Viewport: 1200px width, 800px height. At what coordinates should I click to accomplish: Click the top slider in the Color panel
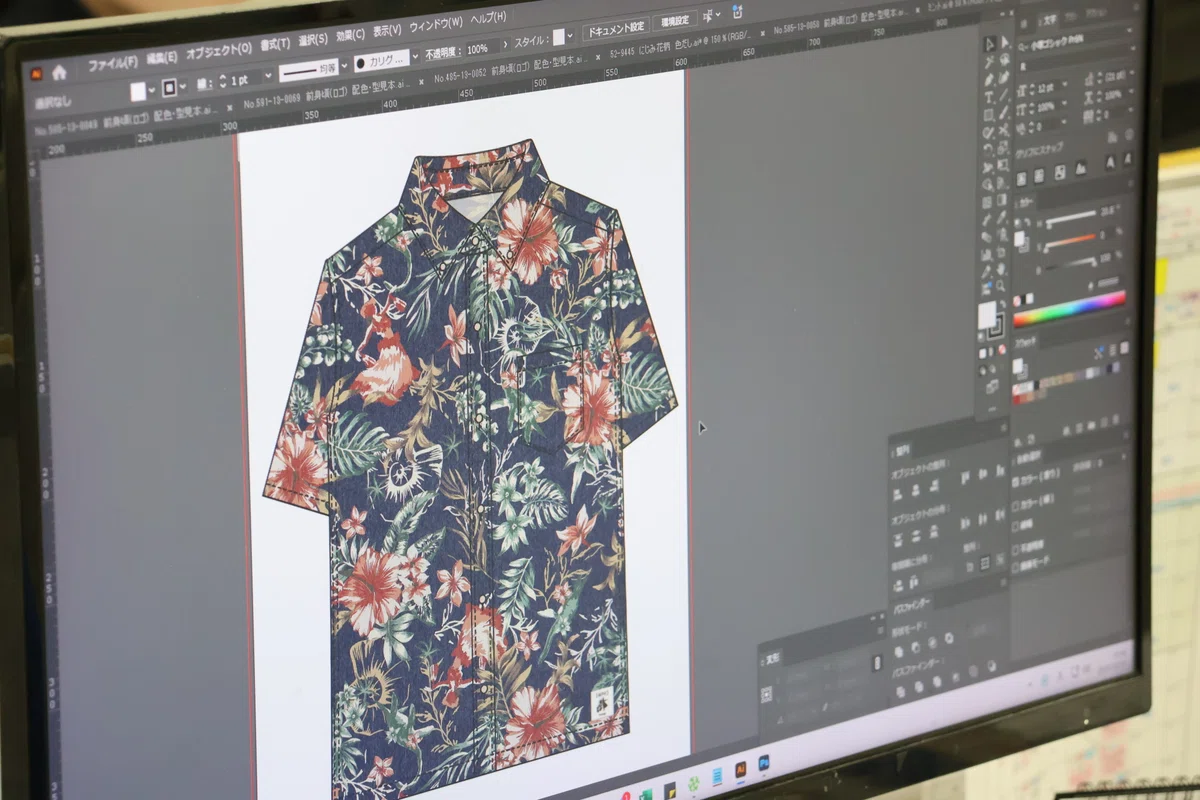pos(1072,216)
